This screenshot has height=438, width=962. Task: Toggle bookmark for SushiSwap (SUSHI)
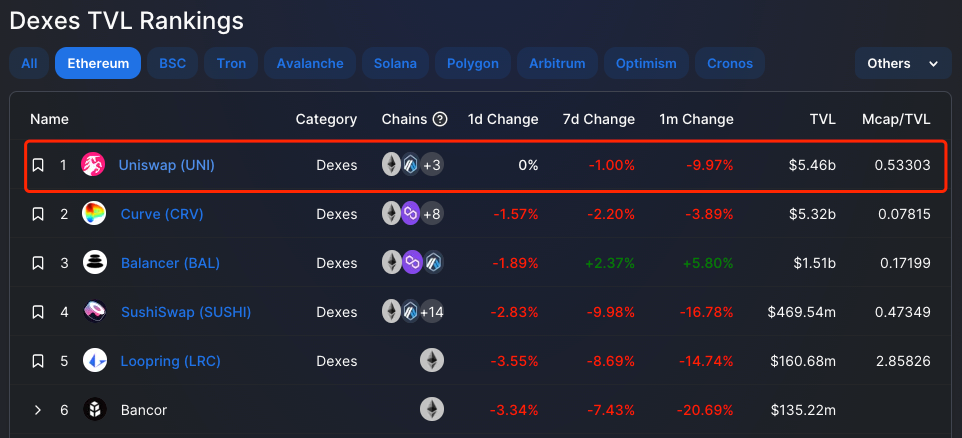point(38,312)
